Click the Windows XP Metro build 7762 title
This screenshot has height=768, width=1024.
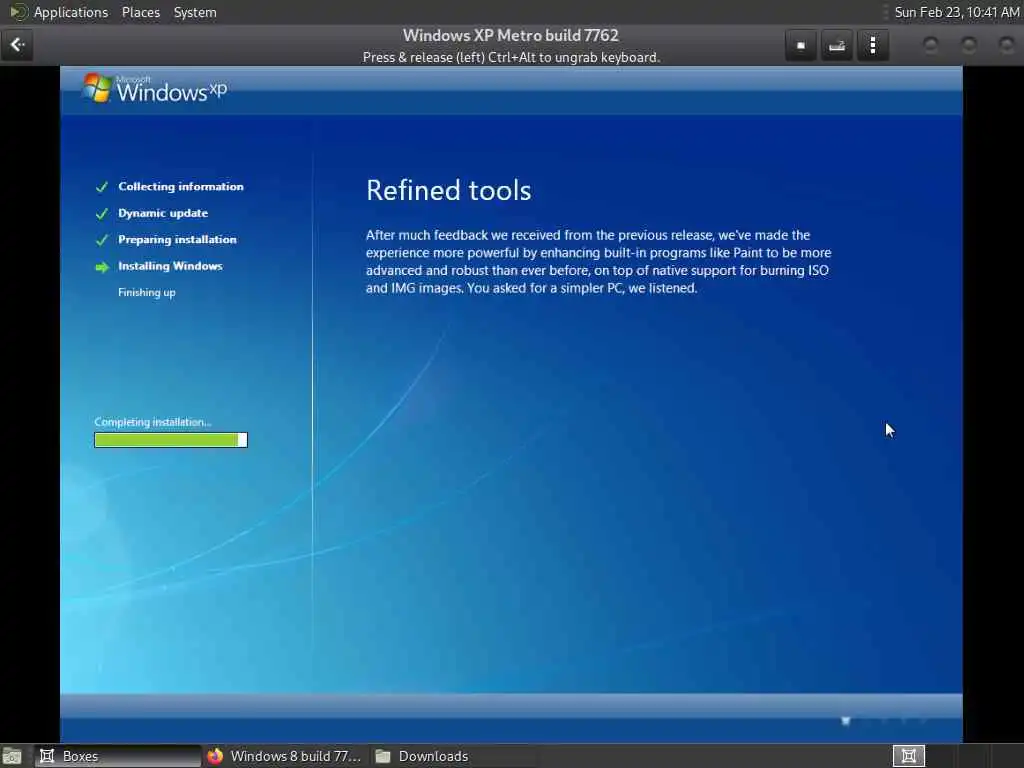click(510, 35)
